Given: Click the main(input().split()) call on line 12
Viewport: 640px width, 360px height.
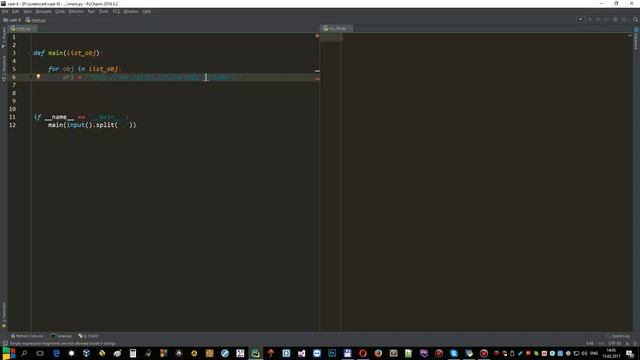Looking at the screenshot, I should click(x=92, y=125).
